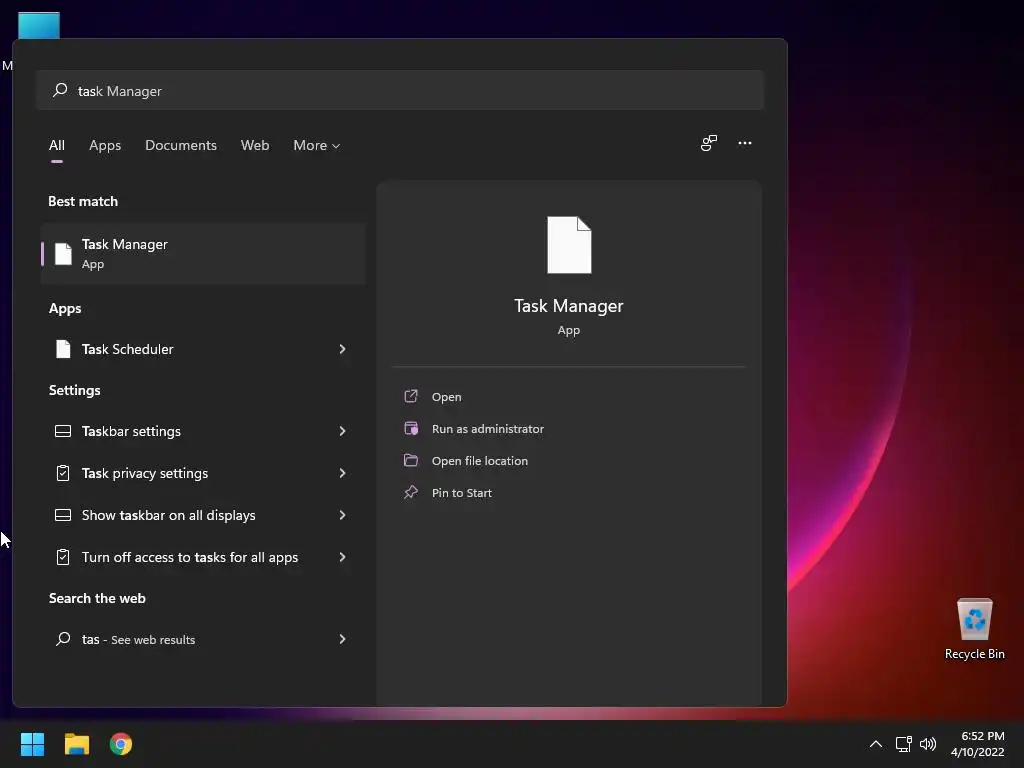
Task: Select the All search tab
Action: 57,145
